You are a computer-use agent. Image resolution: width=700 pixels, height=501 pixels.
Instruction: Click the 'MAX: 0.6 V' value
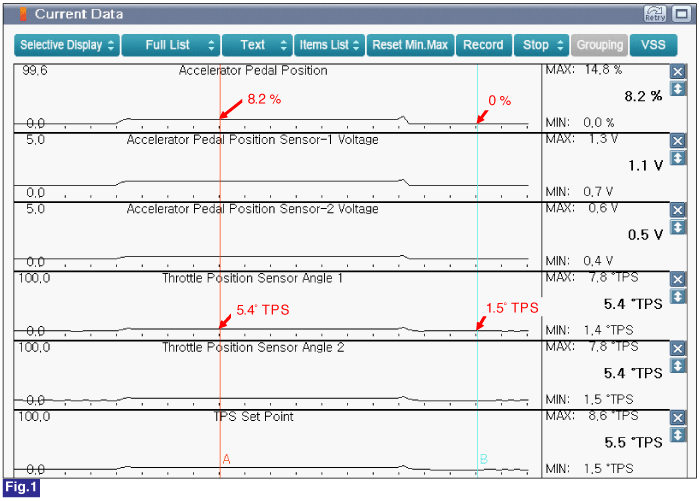pyautogui.click(x=582, y=208)
